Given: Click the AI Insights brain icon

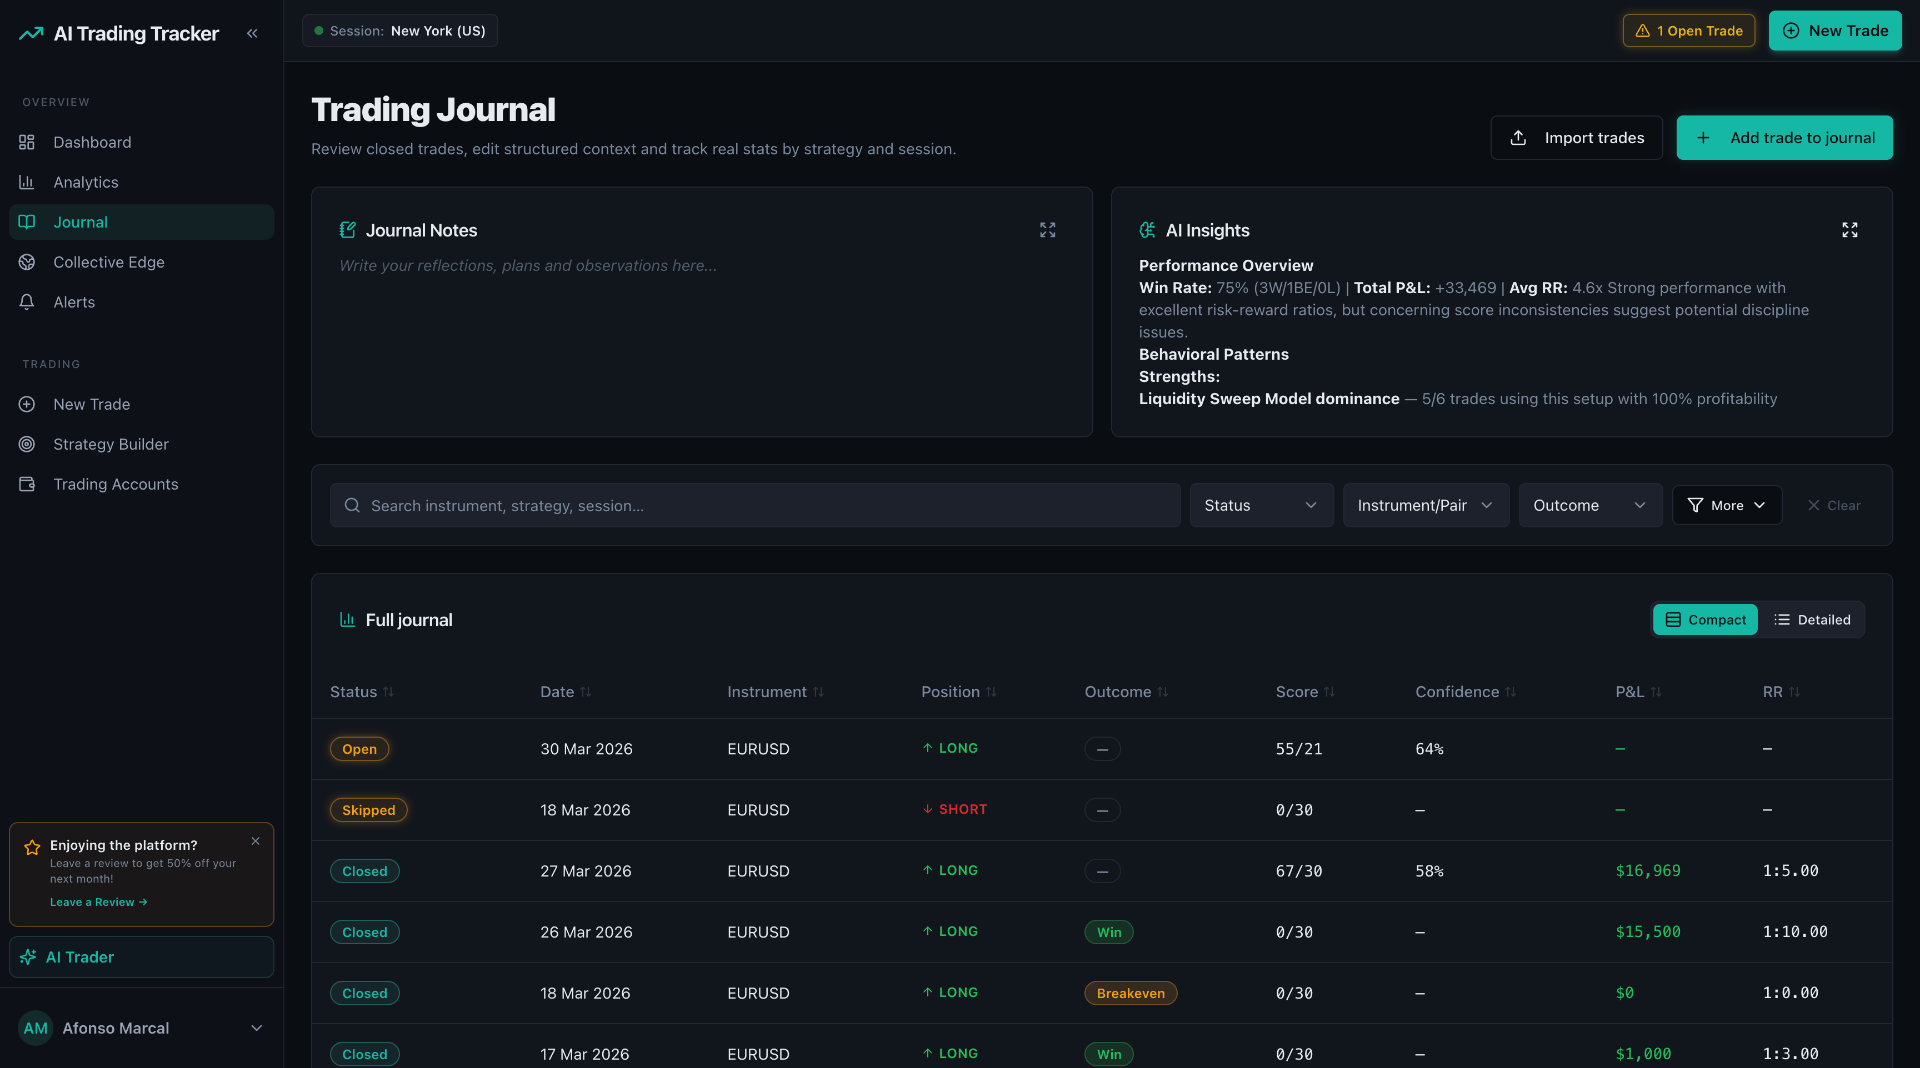Looking at the screenshot, I should coord(1147,230).
